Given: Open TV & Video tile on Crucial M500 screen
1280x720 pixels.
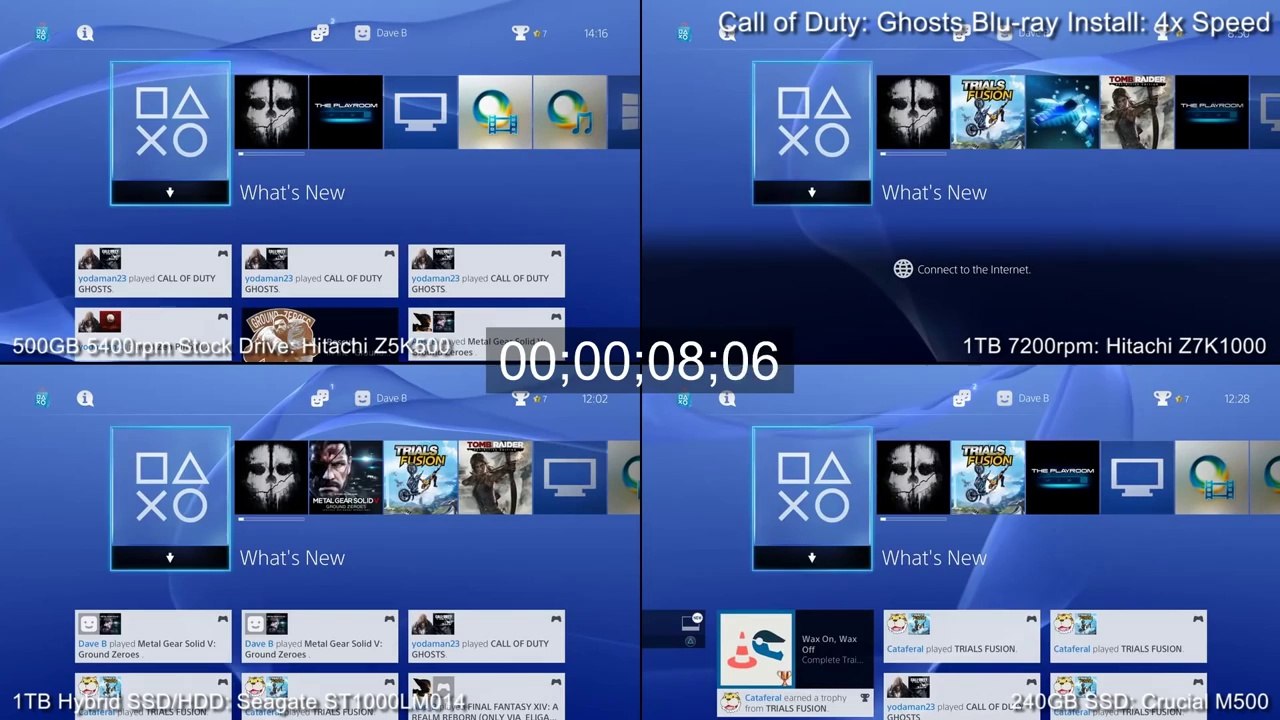Looking at the screenshot, I should (1137, 477).
